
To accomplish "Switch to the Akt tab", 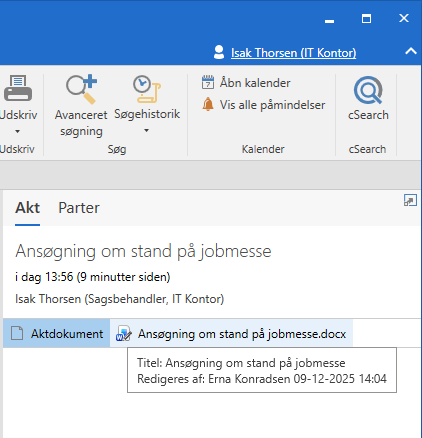I will coord(27,208).
